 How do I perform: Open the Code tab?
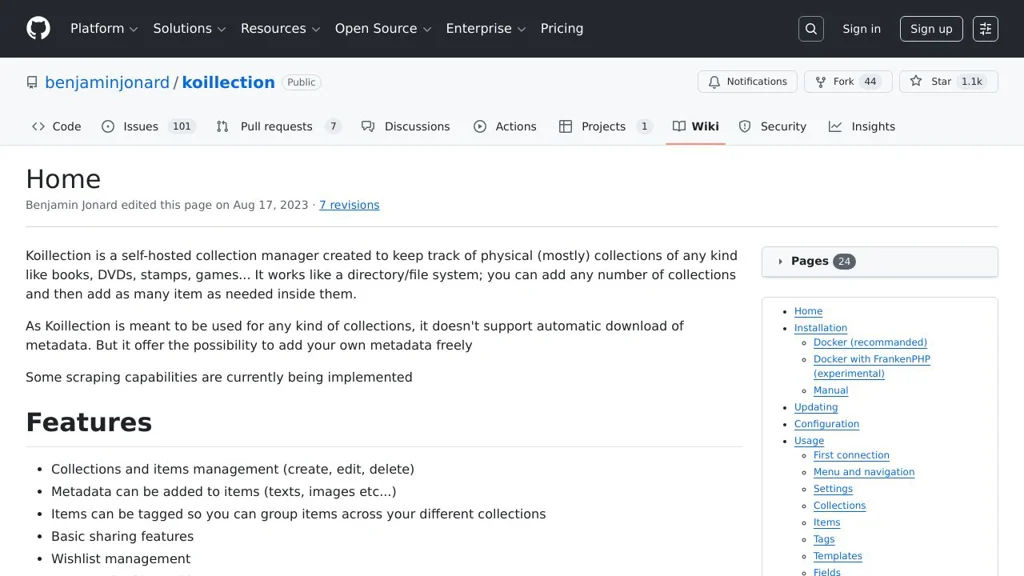56,127
